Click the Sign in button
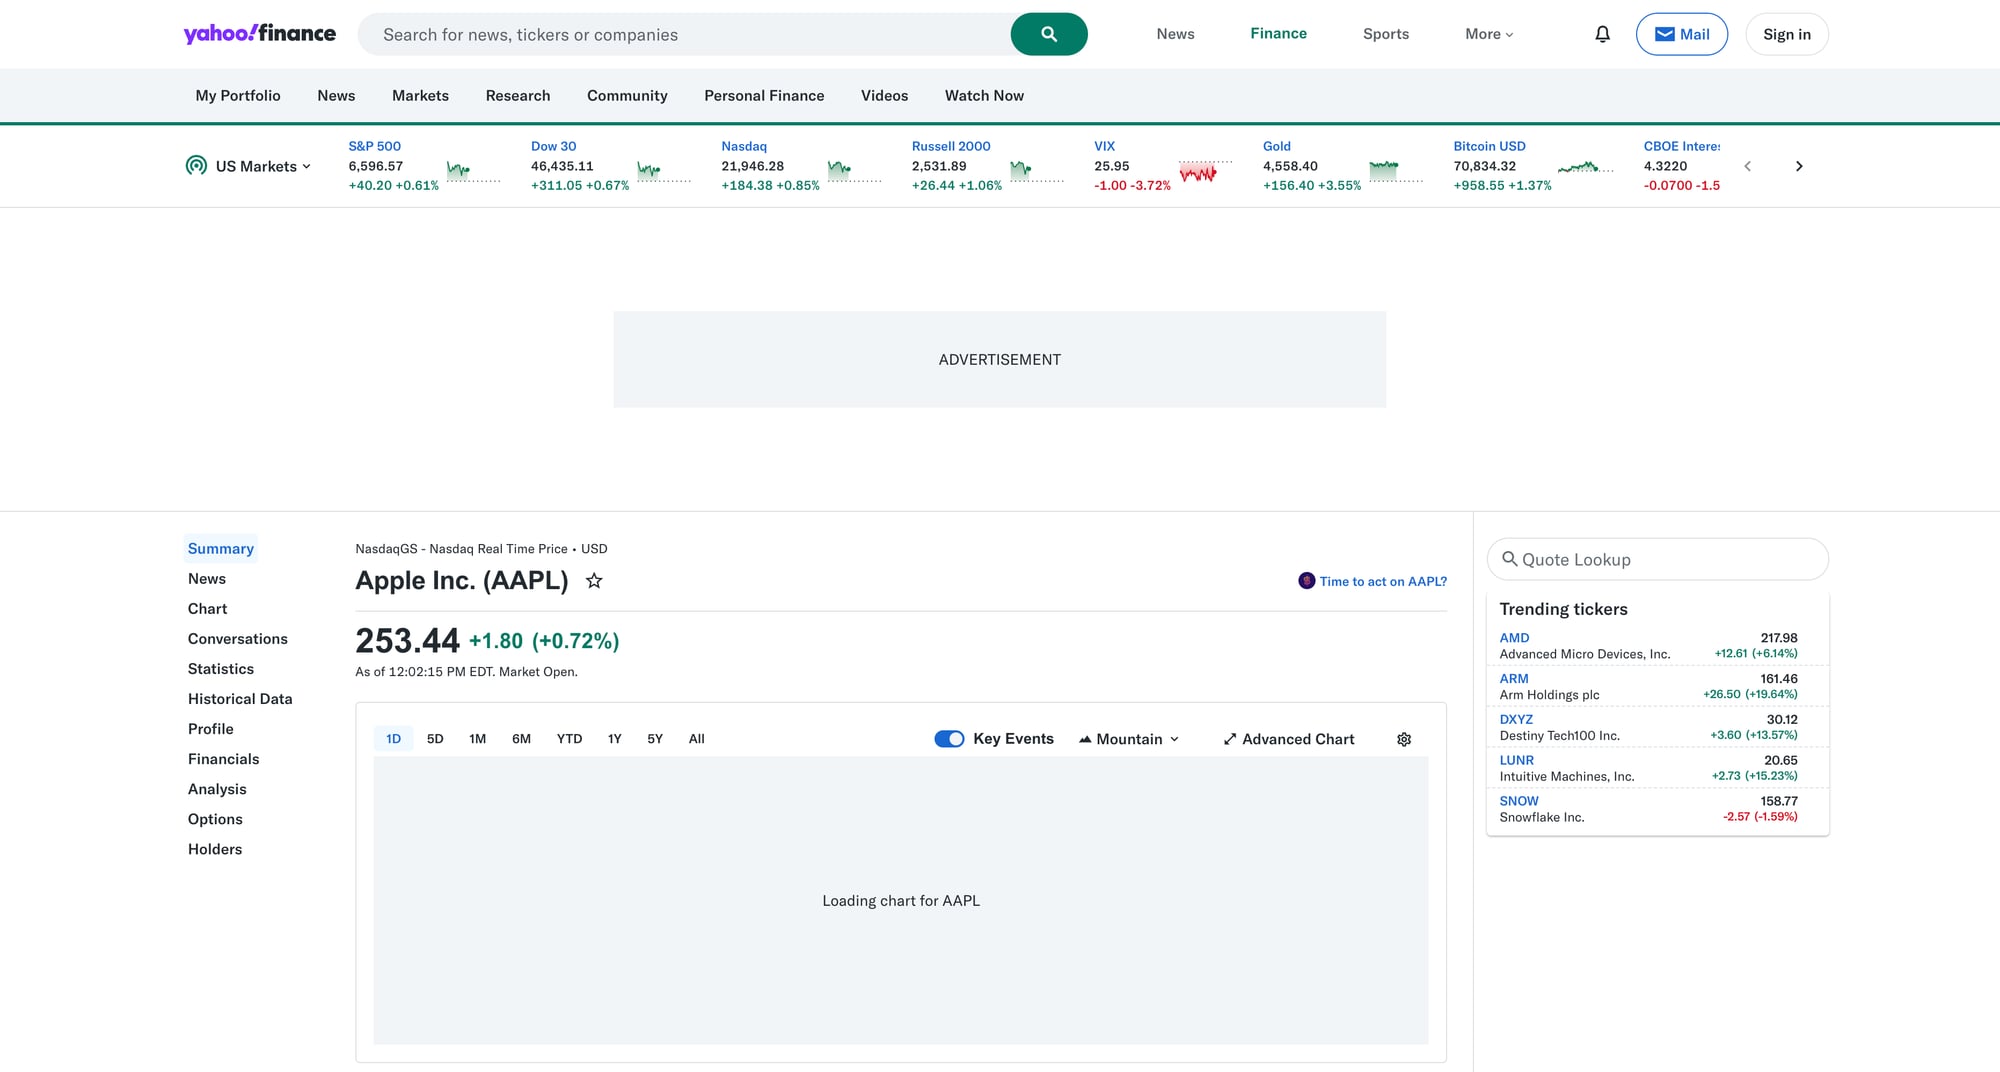Viewport: 2000px width, 1072px height. point(1786,34)
